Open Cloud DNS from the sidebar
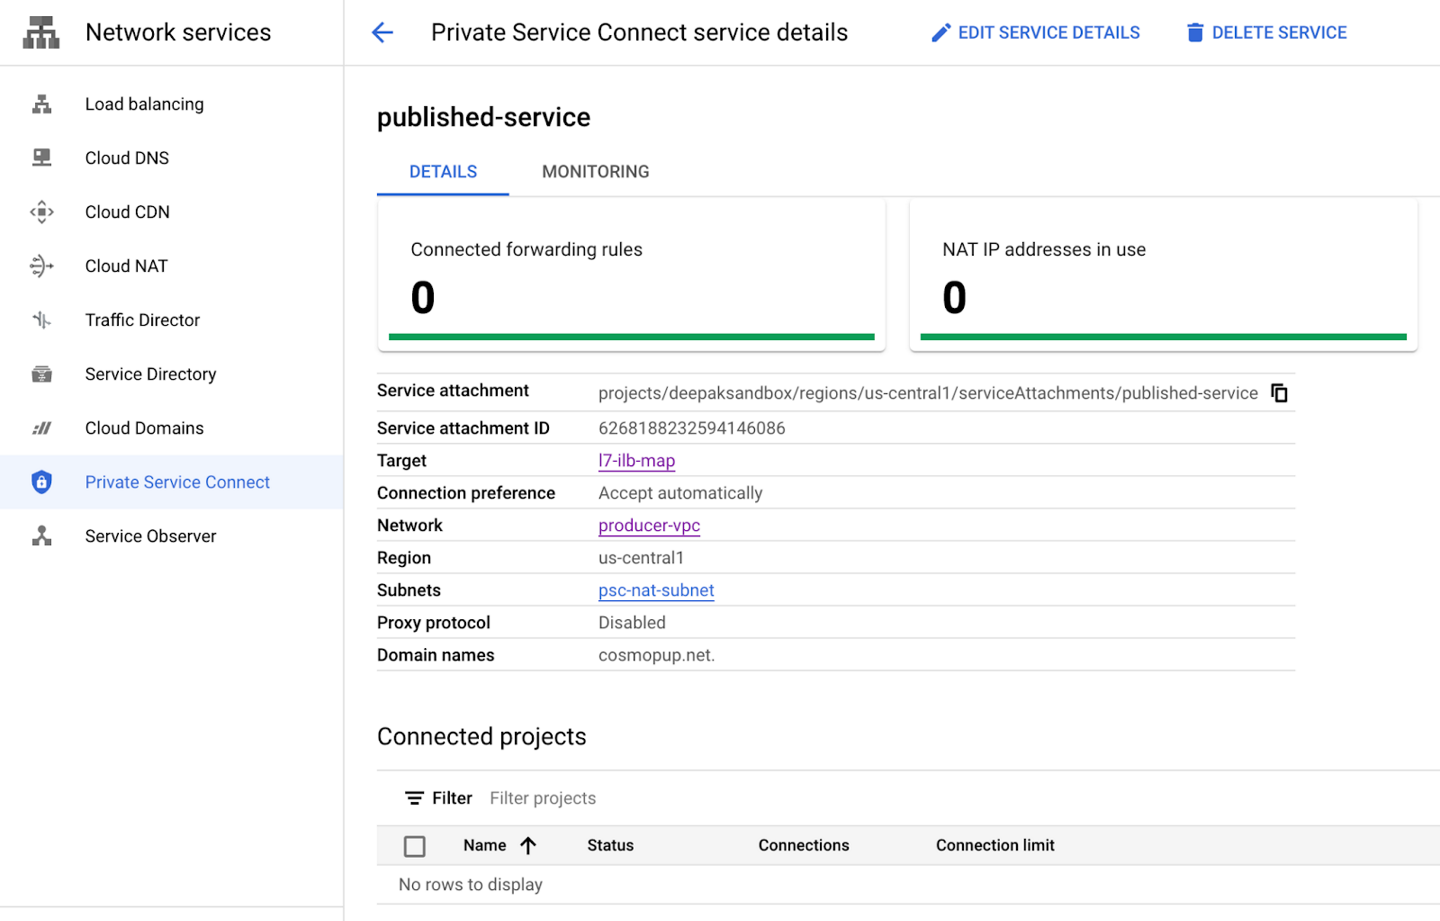Viewport: 1440px width, 921px height. coord(127,157)
